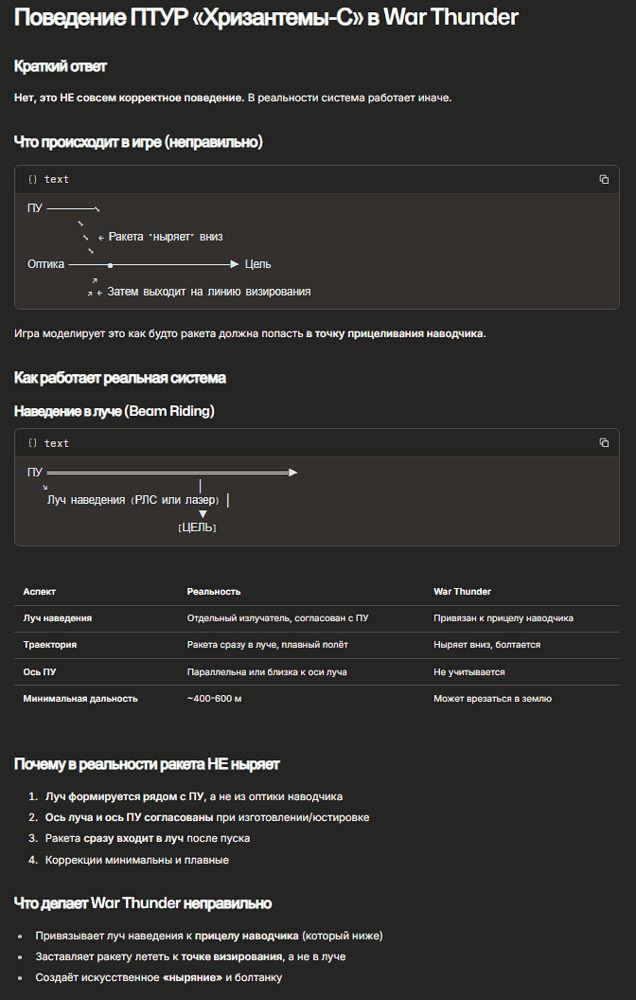This screenshot has width=636, height=1000.
Task: Click the «Аспект» table column header
Action: click(39, 592)
